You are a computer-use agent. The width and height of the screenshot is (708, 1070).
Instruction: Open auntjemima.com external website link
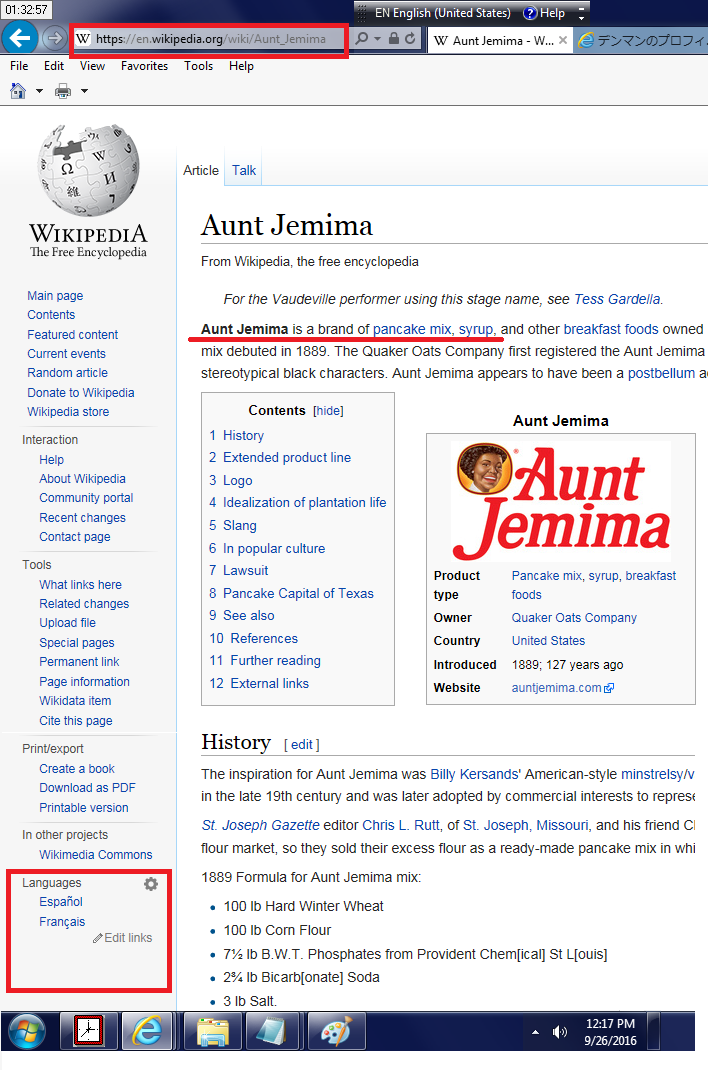point(557,688)
